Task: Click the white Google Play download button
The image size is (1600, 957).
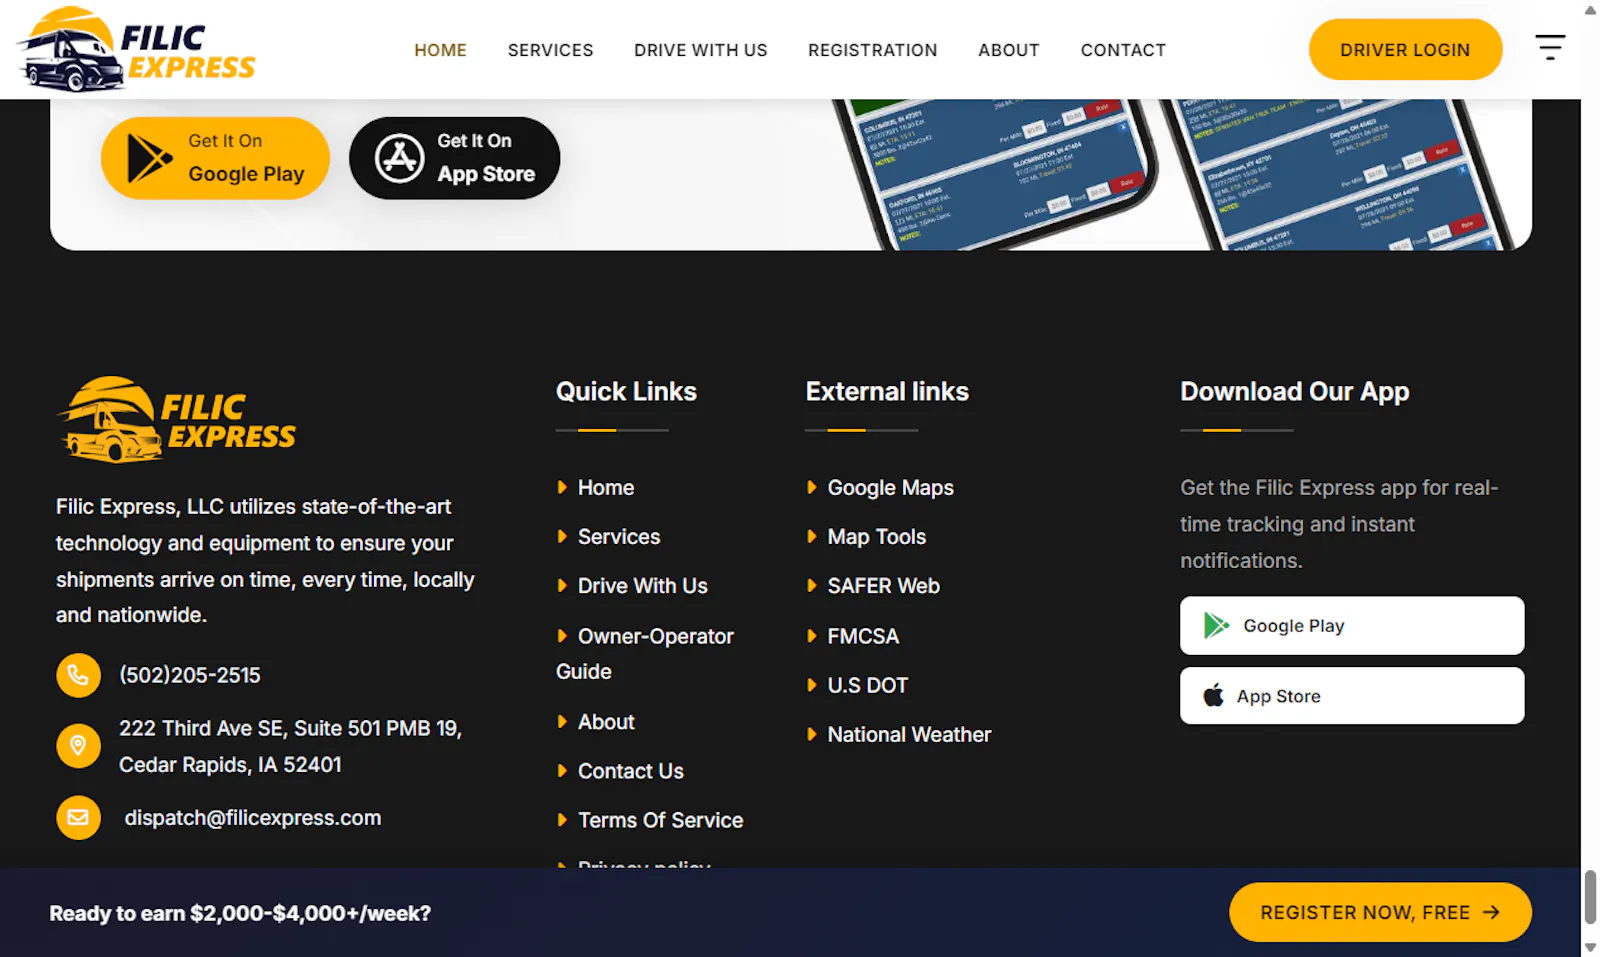Action: pyautogui.click(x=1351, y=626)
